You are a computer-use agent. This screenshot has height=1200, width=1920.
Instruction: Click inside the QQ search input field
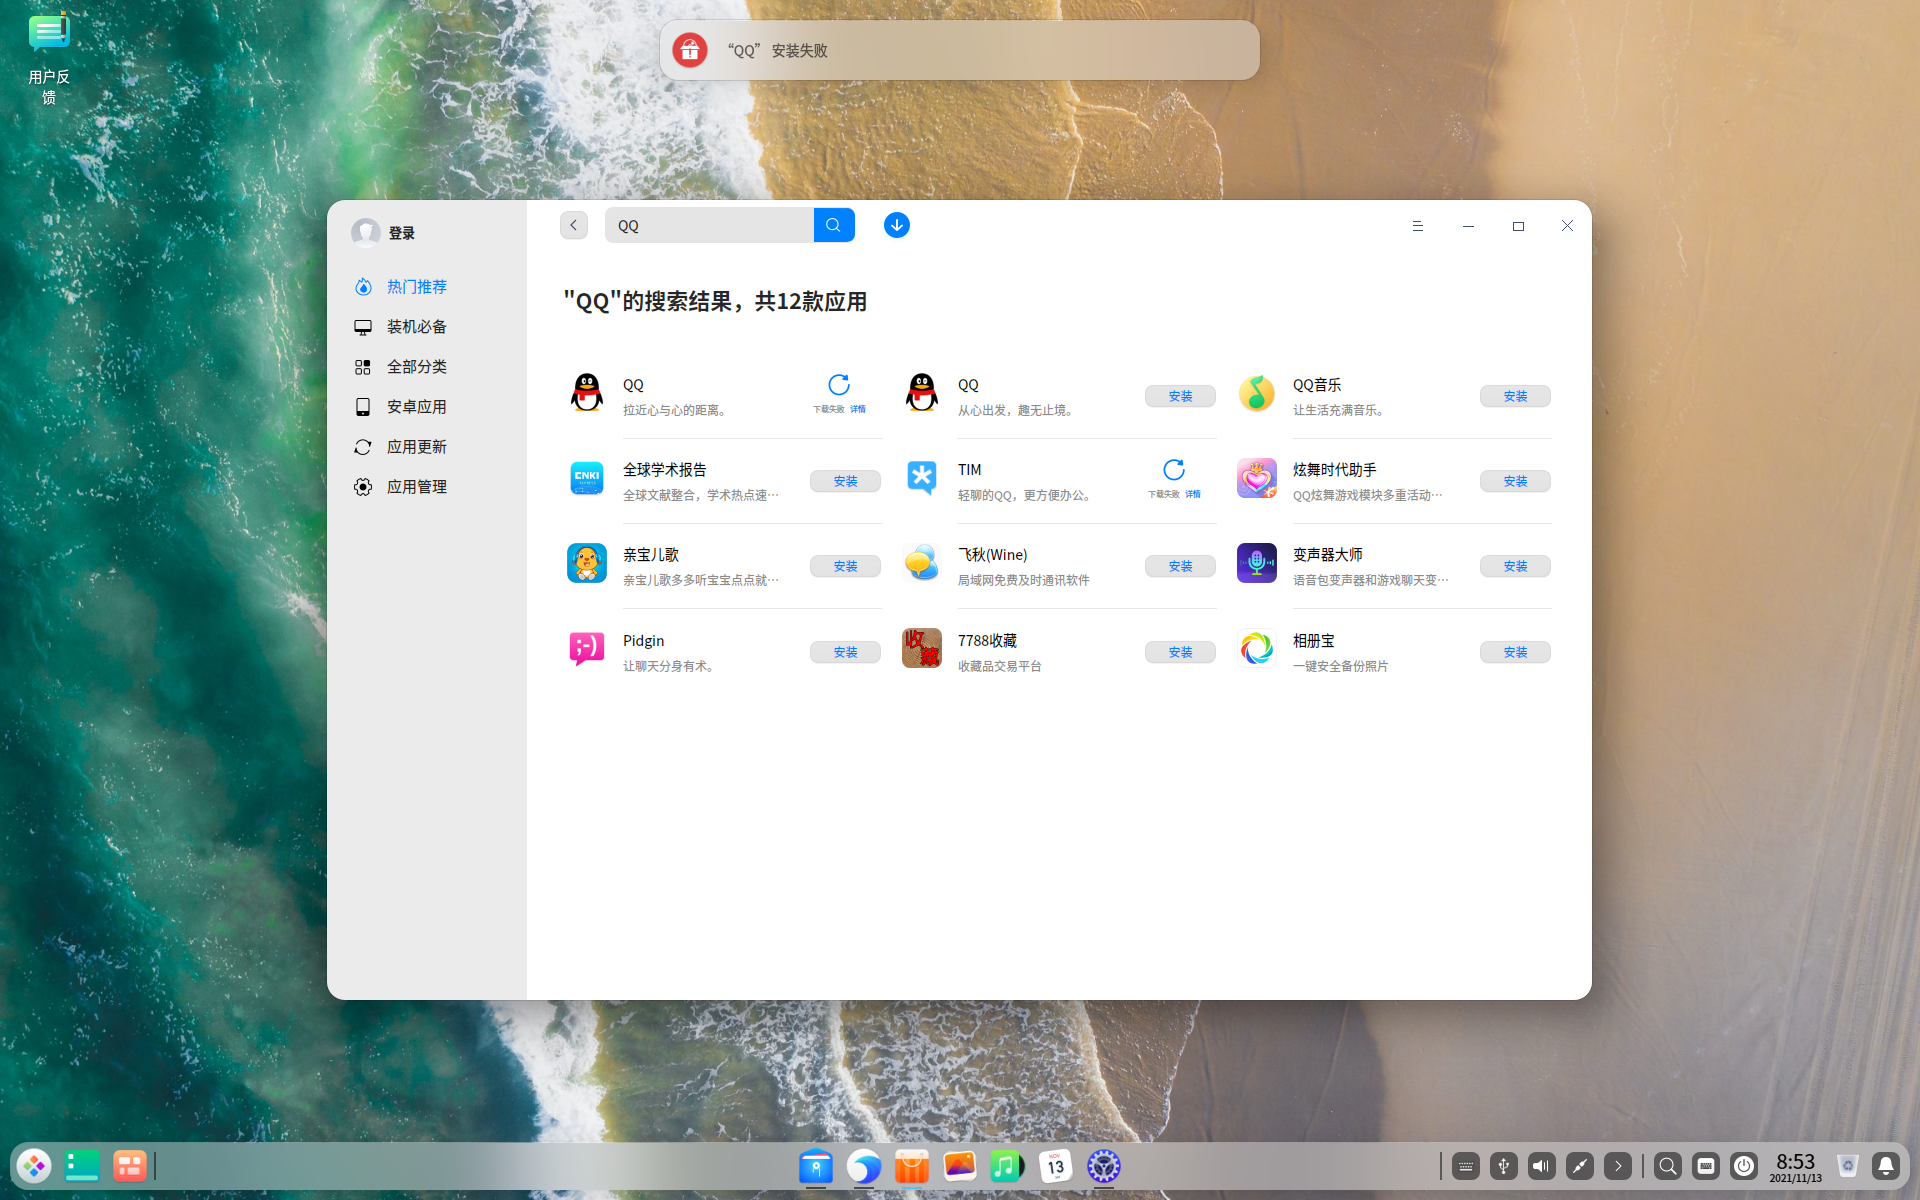pos(710,225)
